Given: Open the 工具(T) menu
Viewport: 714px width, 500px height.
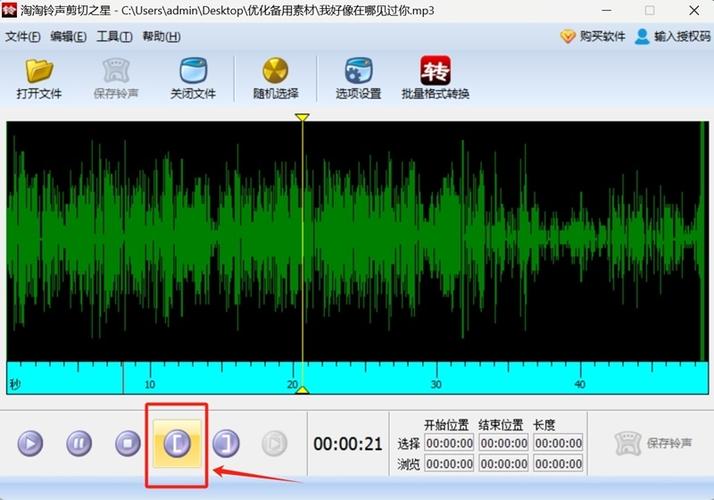Looking at the screenshot, I should (114, 36).
